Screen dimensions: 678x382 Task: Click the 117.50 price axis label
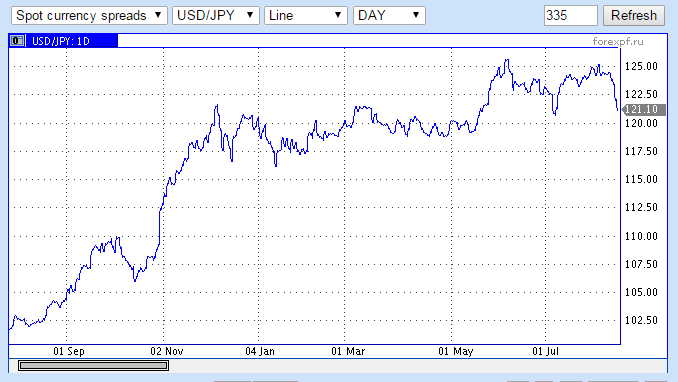click(641, 151)
